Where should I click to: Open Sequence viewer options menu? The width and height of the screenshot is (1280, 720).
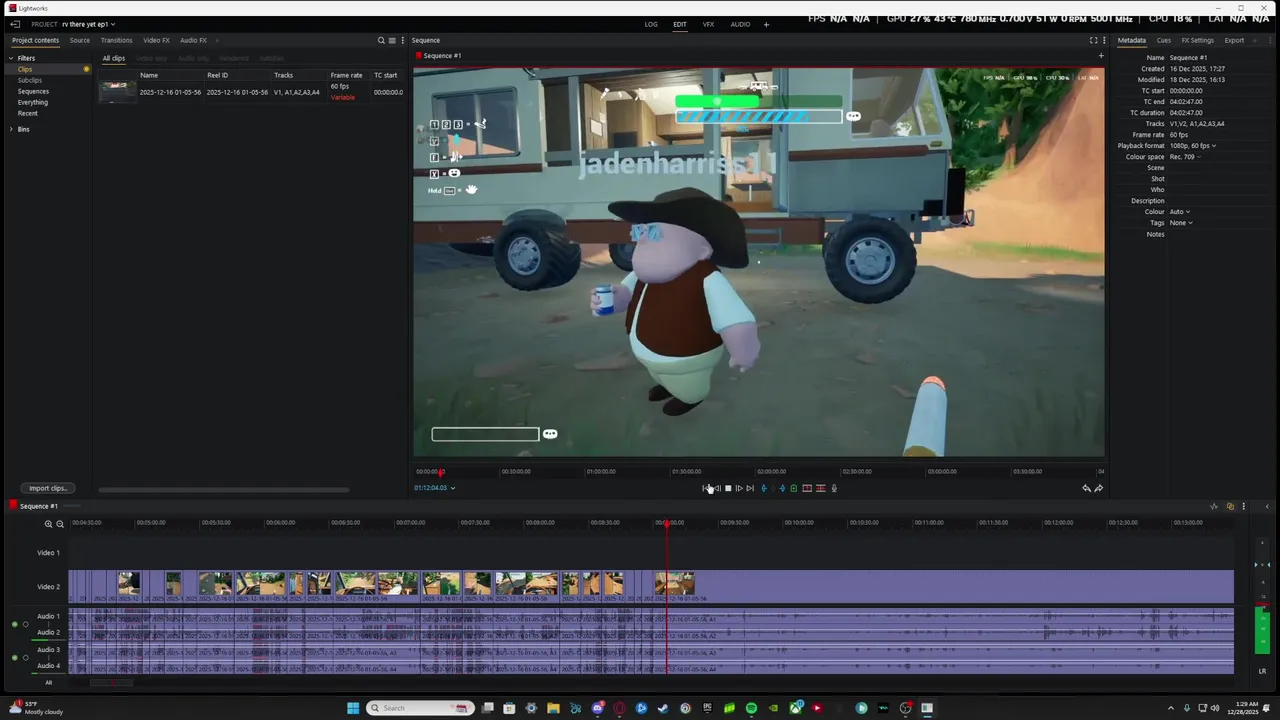(1104, 40)
